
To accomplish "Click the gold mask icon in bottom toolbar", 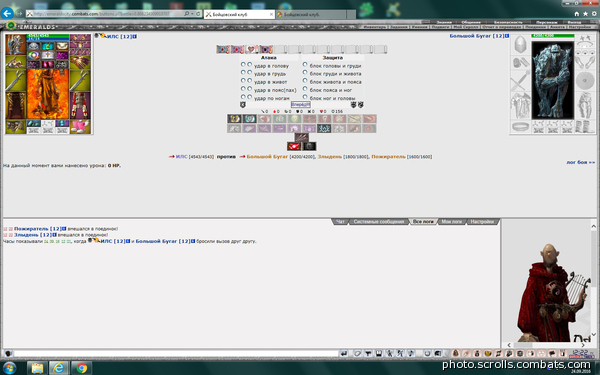I will tap(488, 354).
